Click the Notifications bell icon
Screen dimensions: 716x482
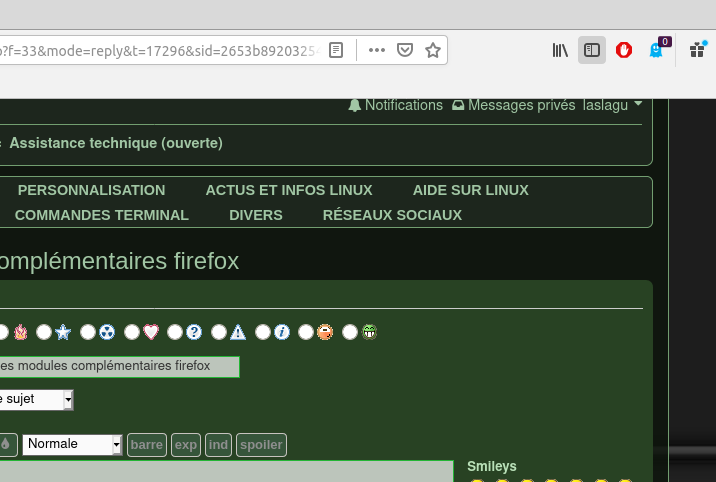(x=354, y=105)
